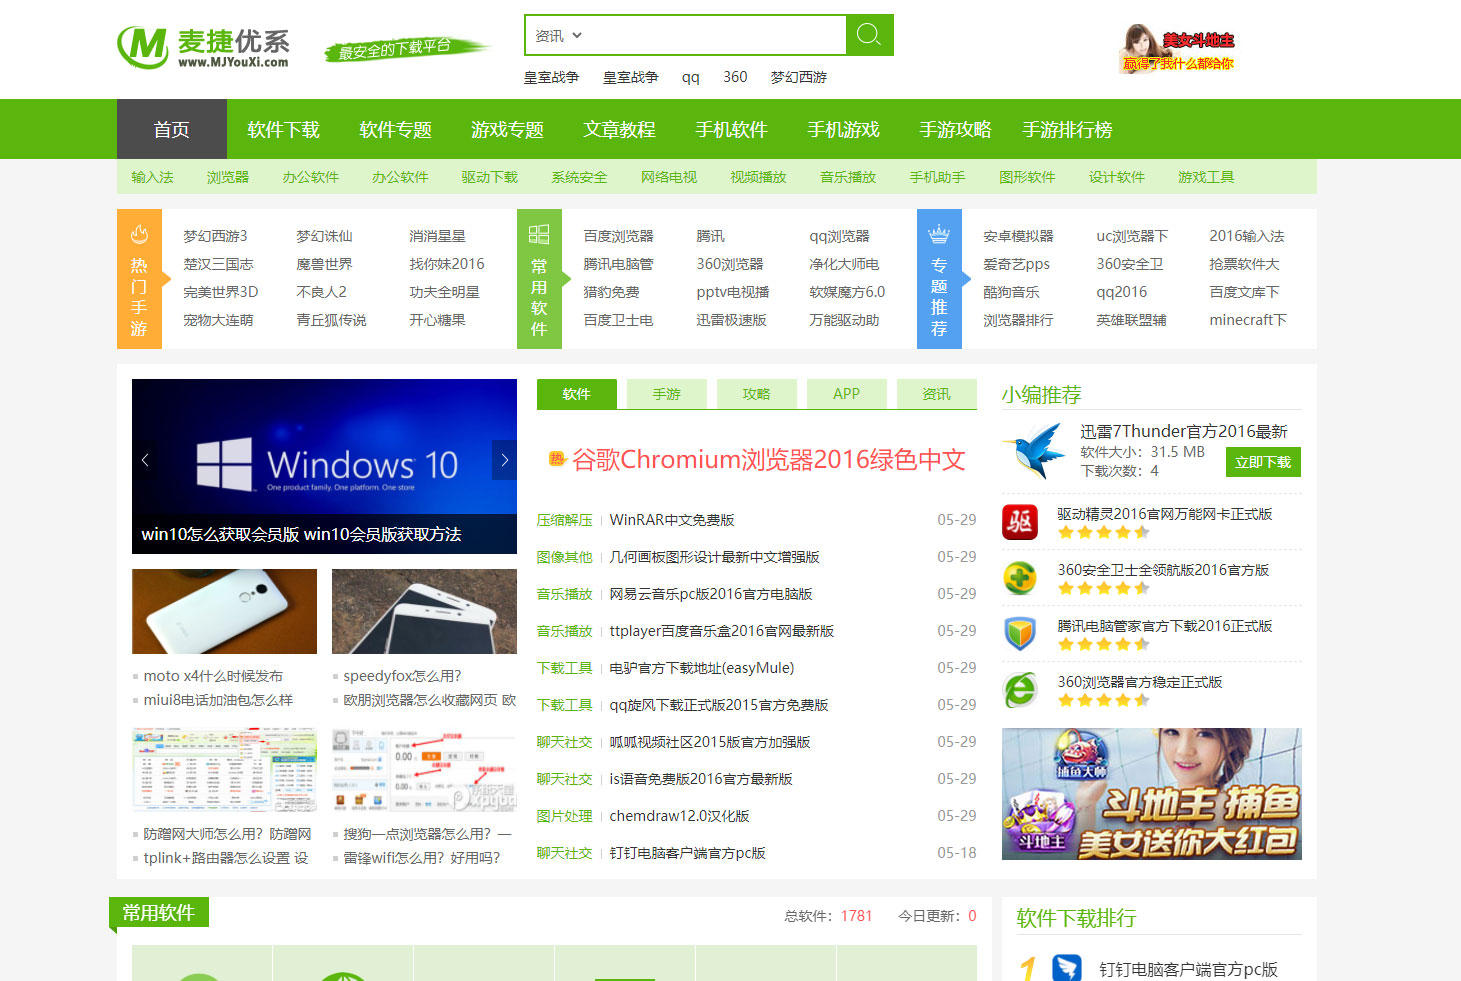Open the moto x4 white phone thumbnail
Image resolution: width=1461 pixels, height=981 pixels.
pyautogui.click(x=224, y=611)
